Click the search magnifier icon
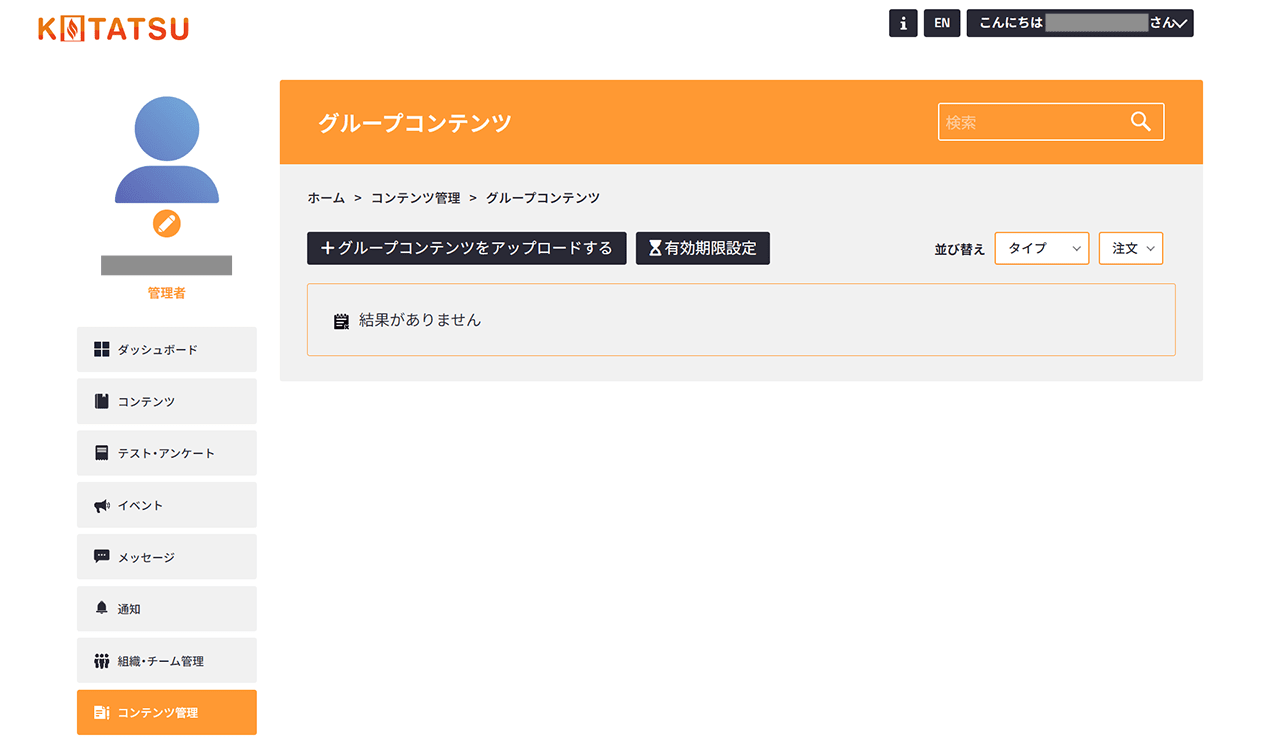 (1141, 121)
